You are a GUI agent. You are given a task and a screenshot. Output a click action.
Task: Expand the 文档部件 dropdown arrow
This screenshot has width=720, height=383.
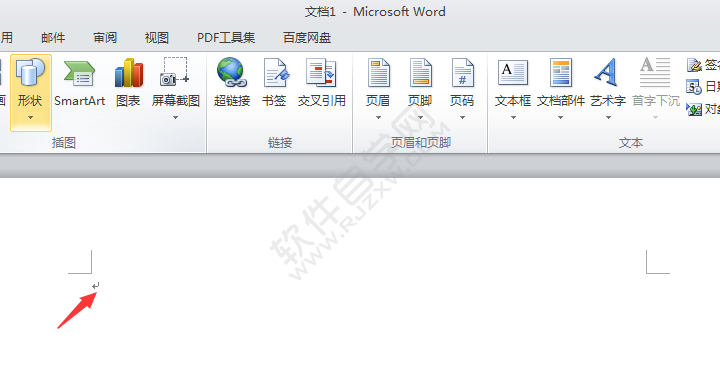tap(560, 118)
